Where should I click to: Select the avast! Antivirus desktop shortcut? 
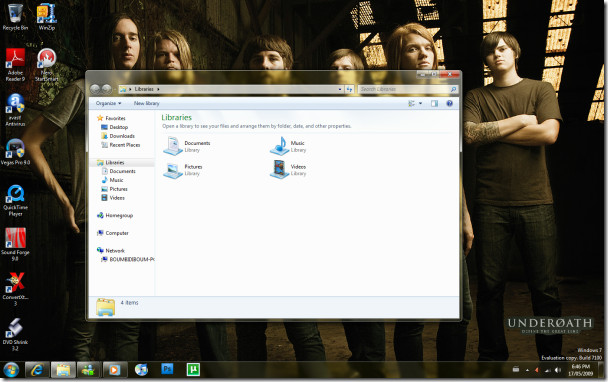(15, 110)
